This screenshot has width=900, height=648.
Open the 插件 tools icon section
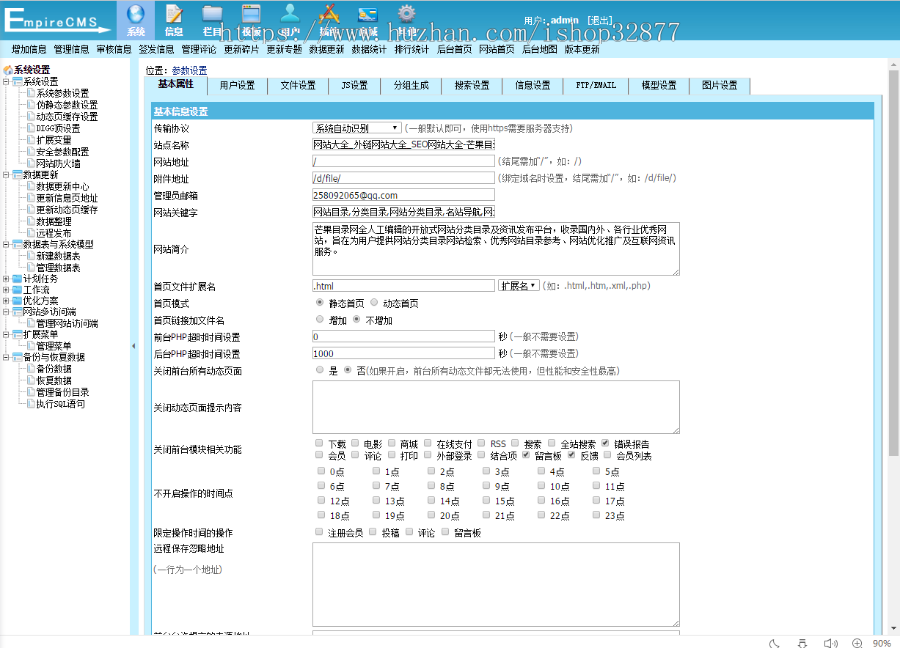(329, 20)
